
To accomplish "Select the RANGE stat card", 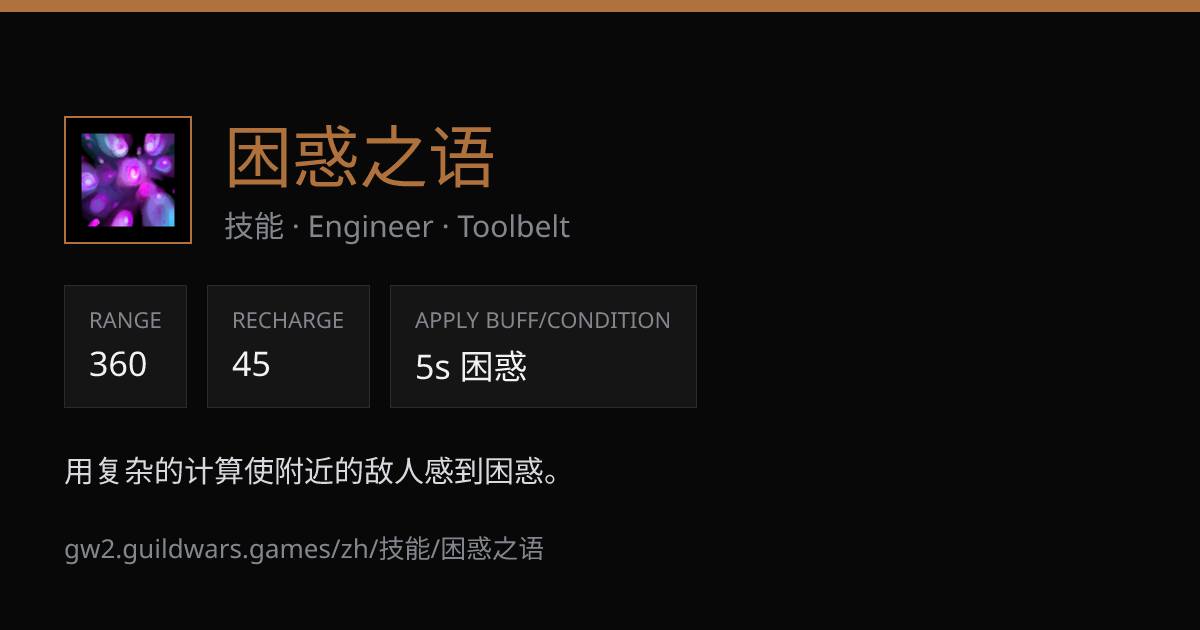I will point(125,346).
